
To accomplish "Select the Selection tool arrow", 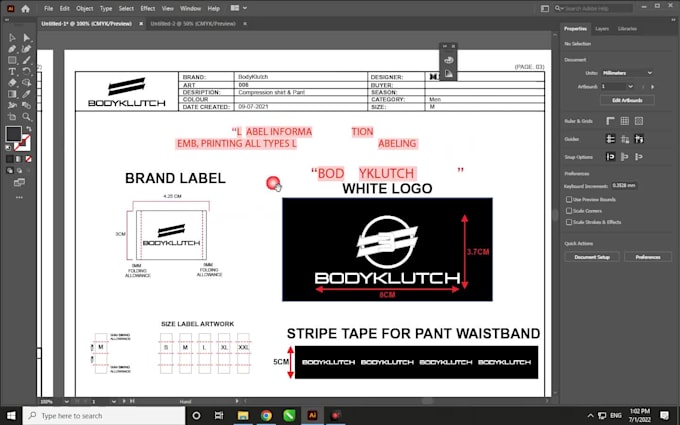I will (x=12, y=38).
